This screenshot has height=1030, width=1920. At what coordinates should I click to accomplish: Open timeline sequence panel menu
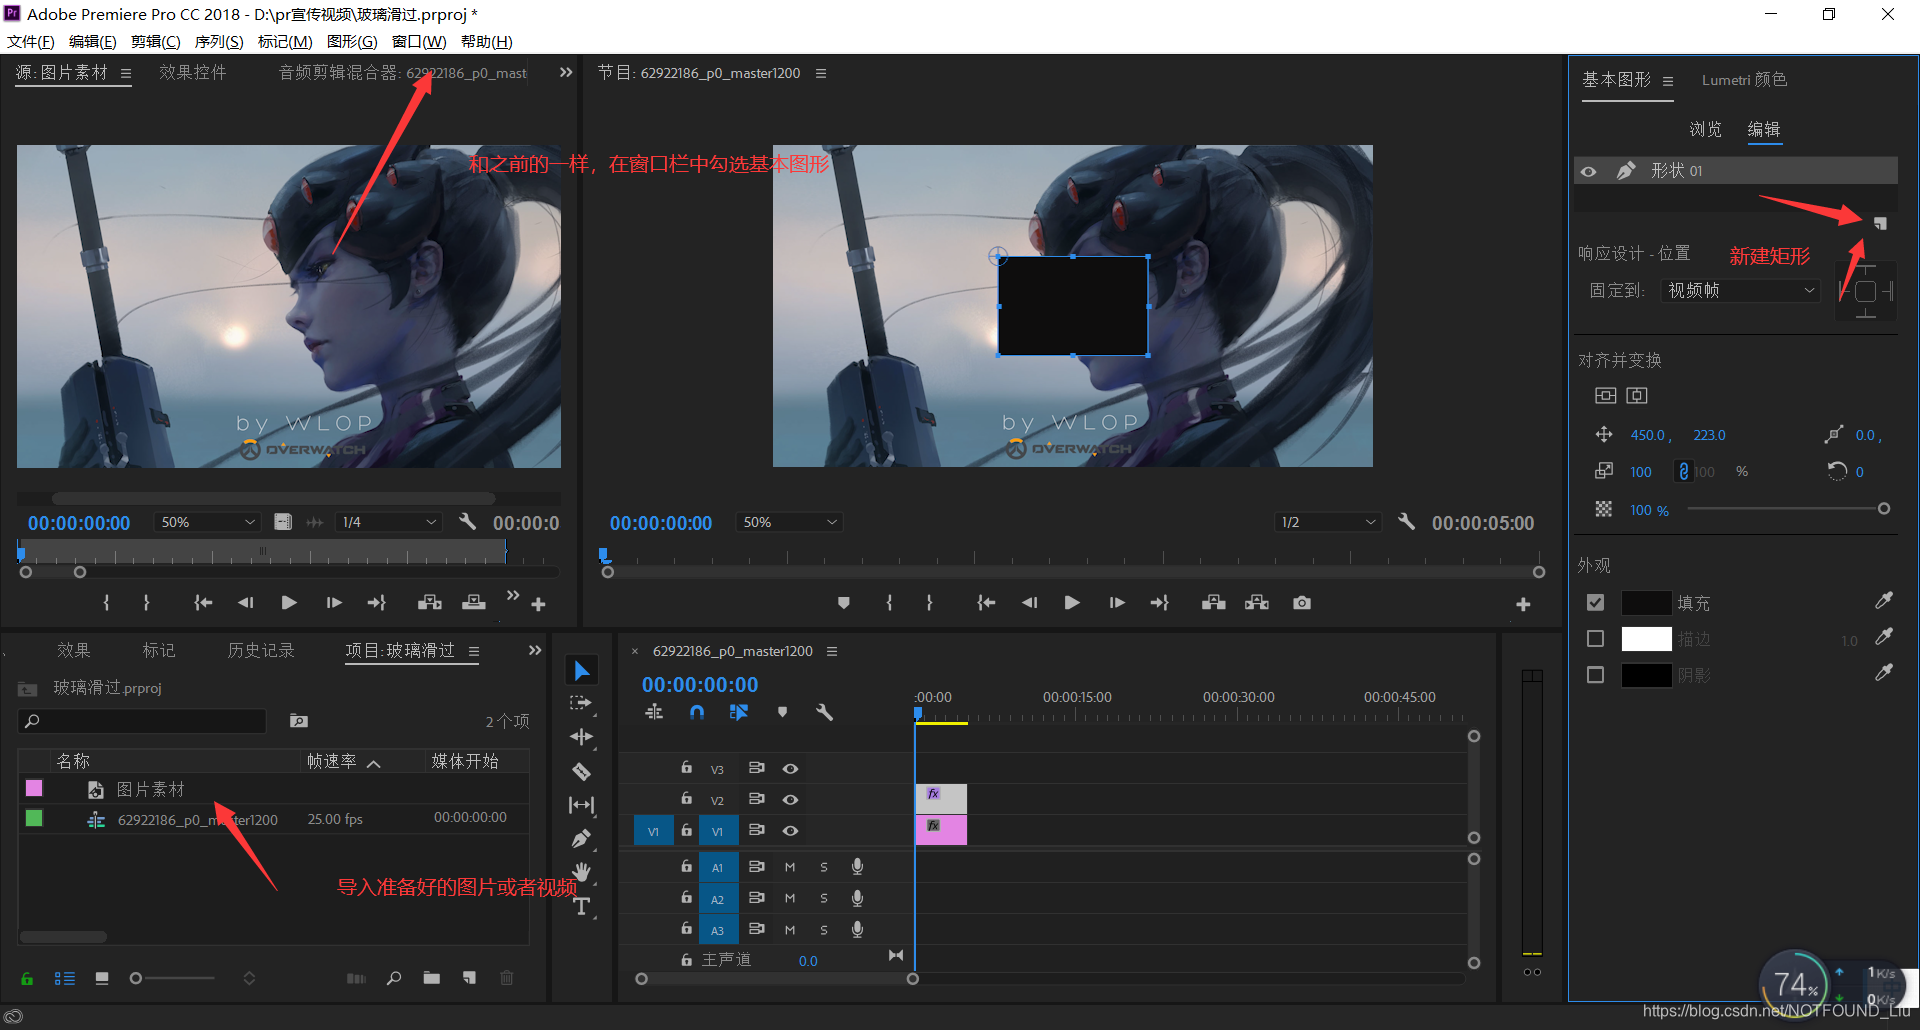[x=832, y=651]
